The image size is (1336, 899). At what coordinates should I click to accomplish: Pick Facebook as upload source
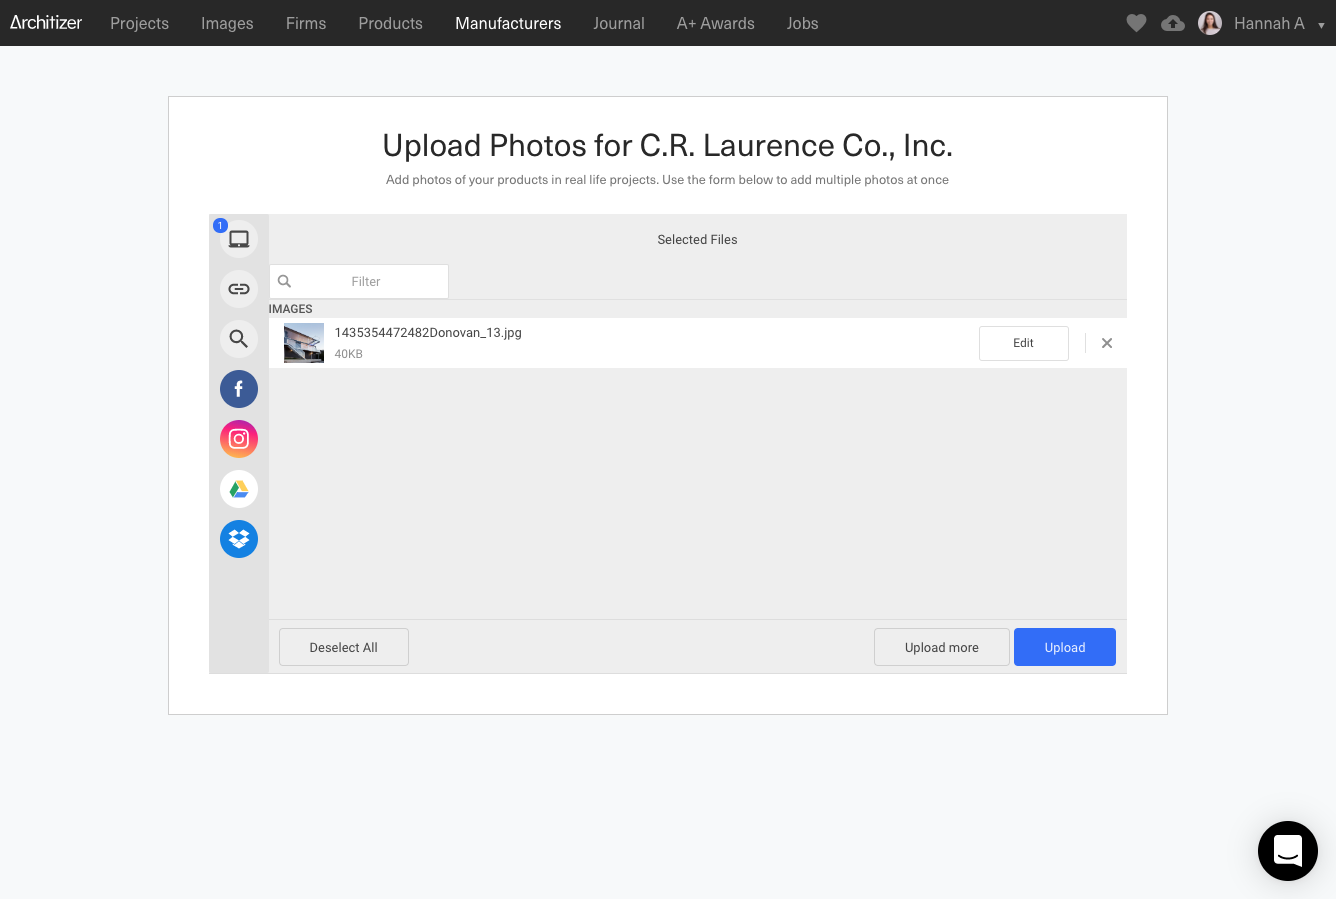[239, 389]
